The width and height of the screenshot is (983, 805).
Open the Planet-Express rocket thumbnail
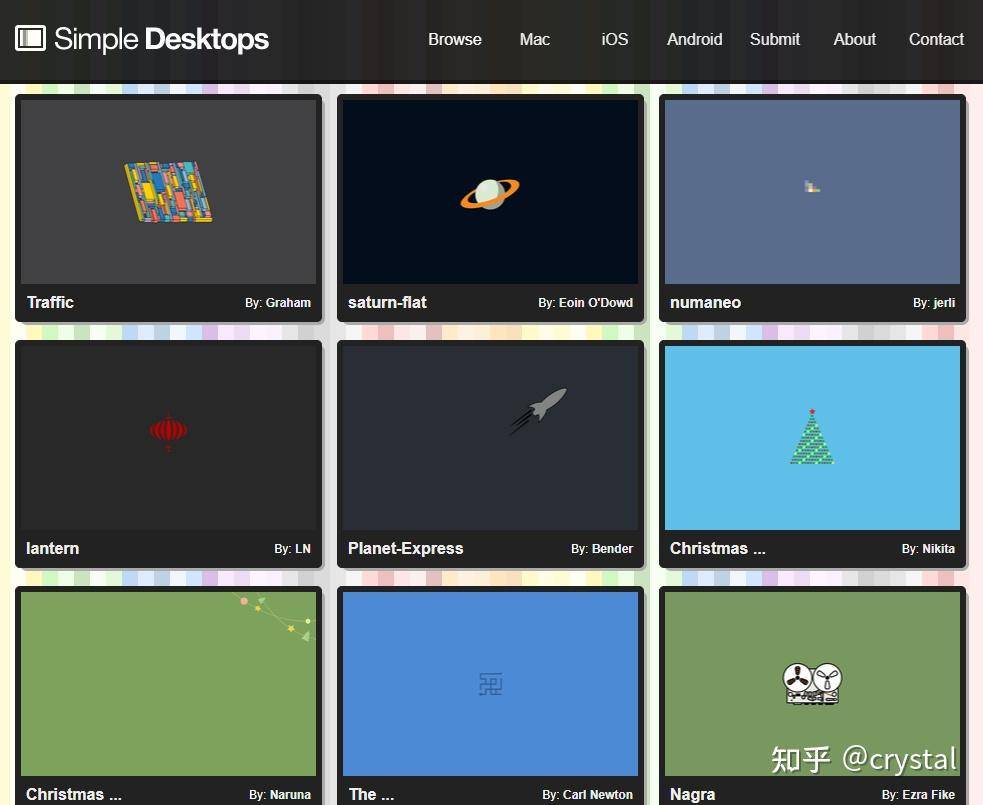pyautogui.click(x=490, y=438)
